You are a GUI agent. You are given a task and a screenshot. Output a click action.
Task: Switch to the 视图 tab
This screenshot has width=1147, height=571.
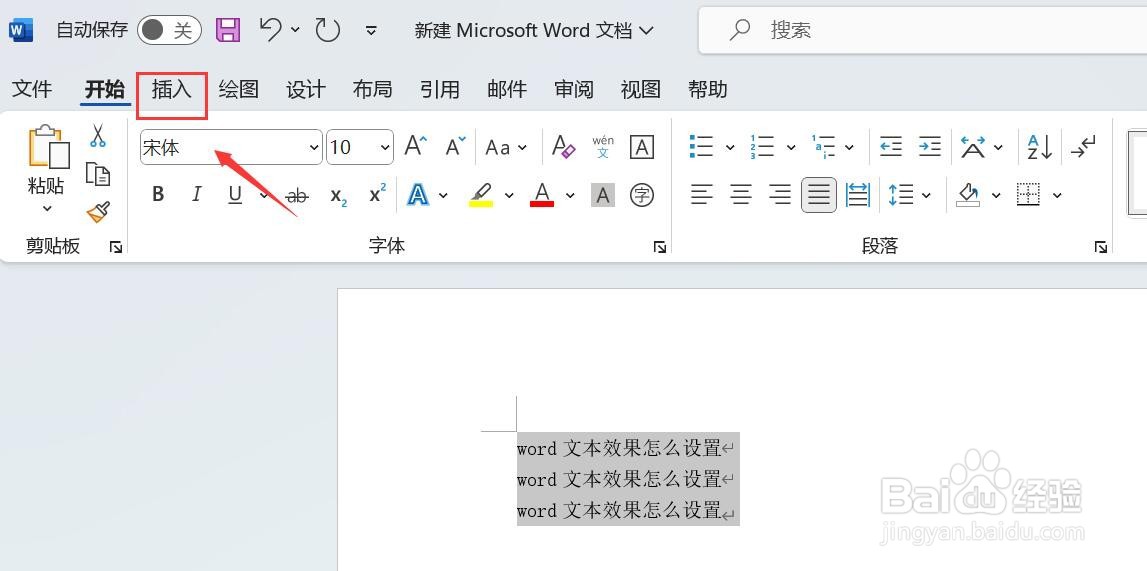[641, 89]
